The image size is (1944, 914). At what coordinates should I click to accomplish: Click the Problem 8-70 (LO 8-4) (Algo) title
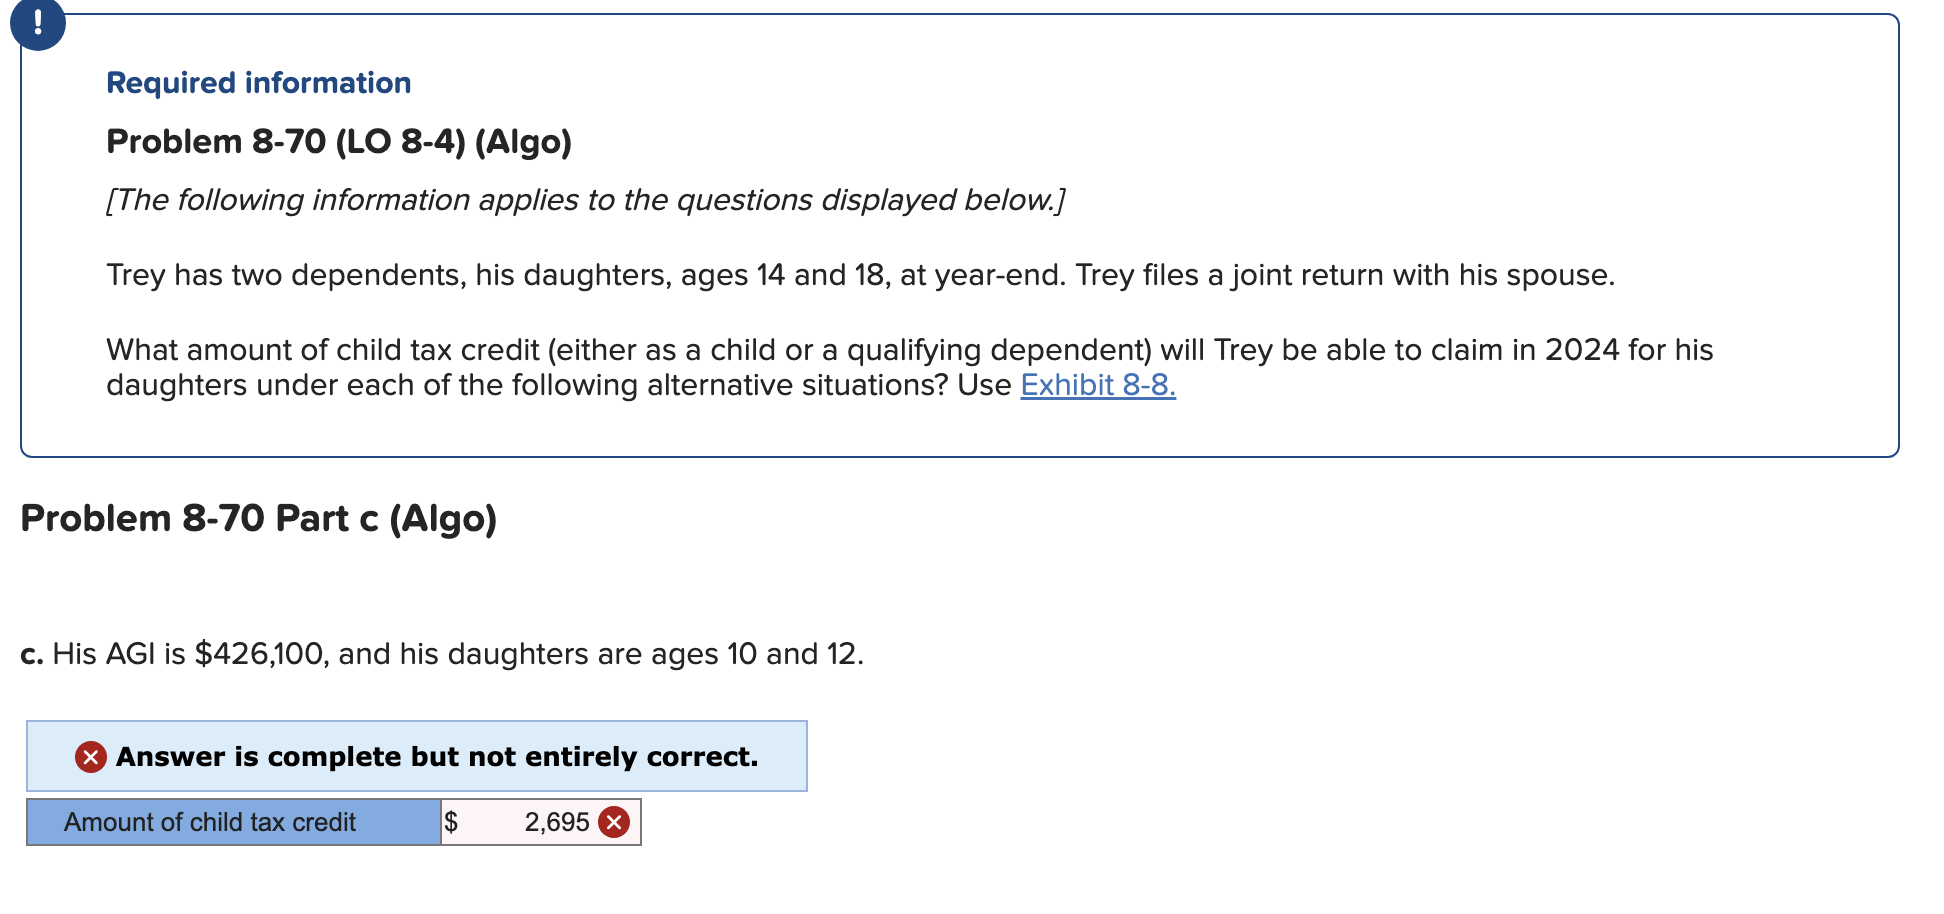[x=338, y=141]
